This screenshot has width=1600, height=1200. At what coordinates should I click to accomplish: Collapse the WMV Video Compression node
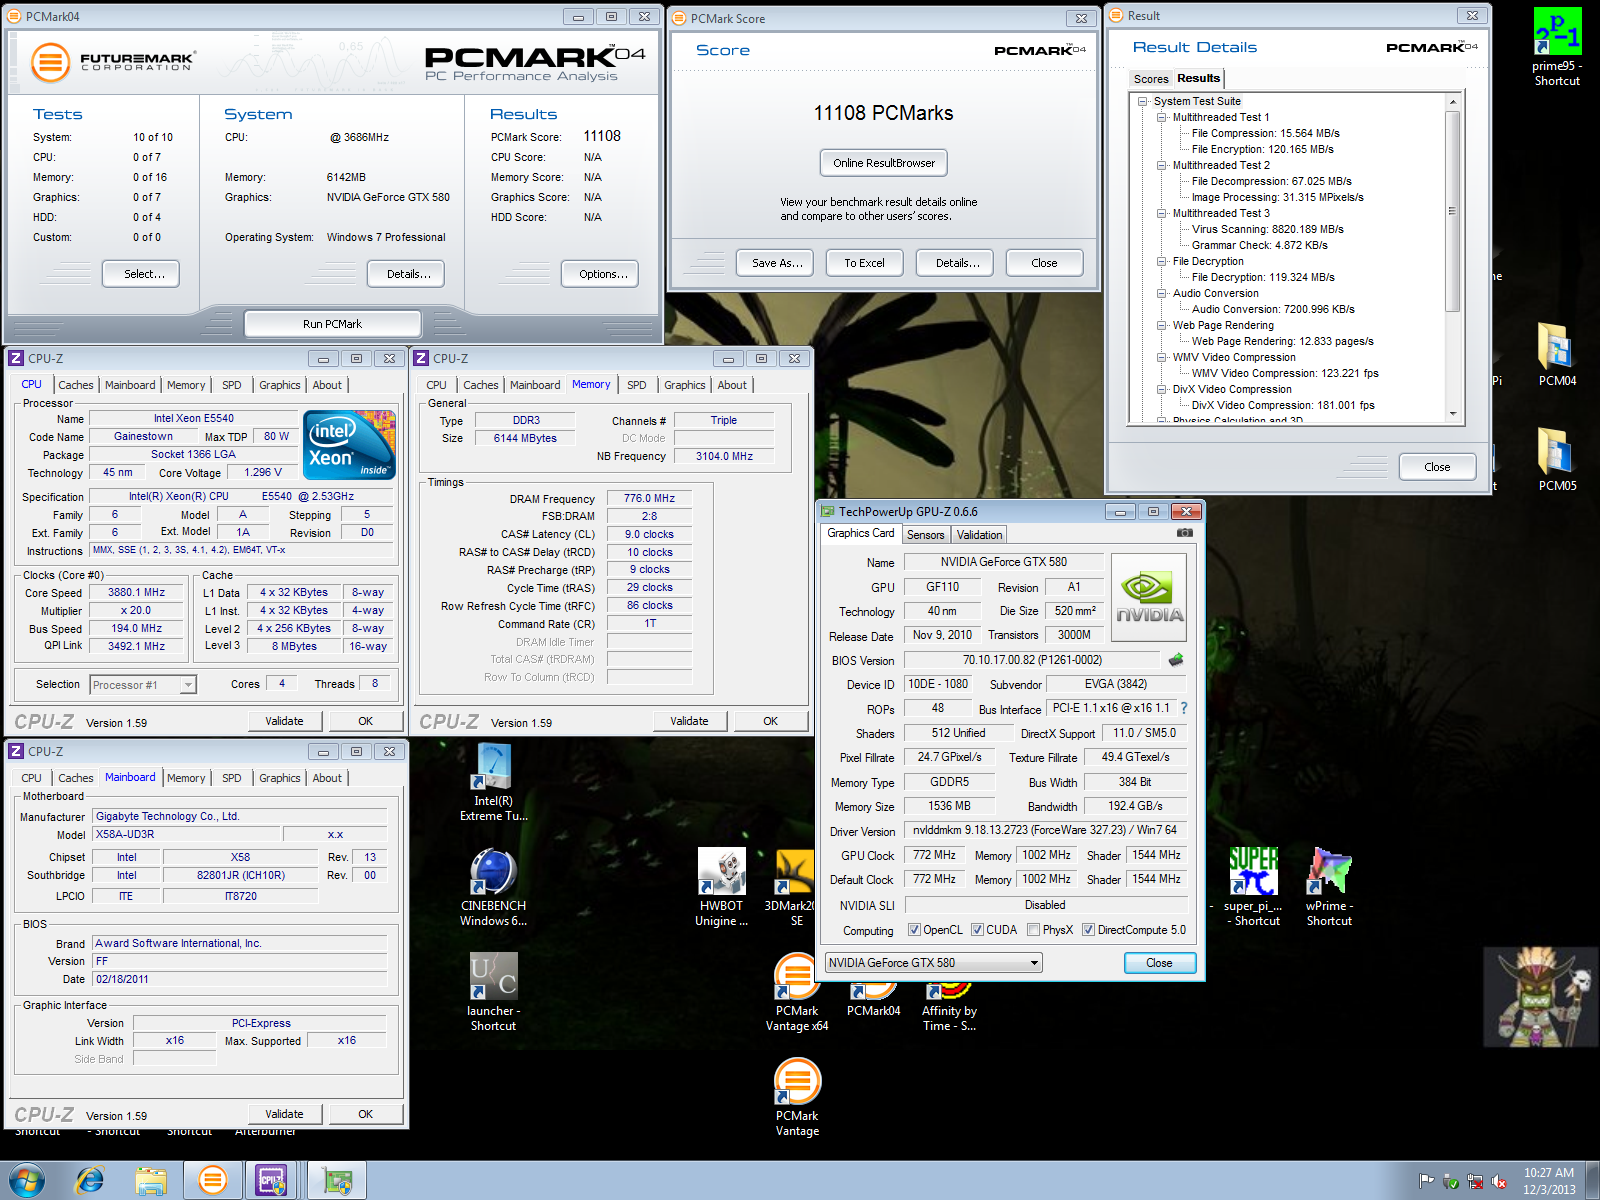pos(1162,357)
